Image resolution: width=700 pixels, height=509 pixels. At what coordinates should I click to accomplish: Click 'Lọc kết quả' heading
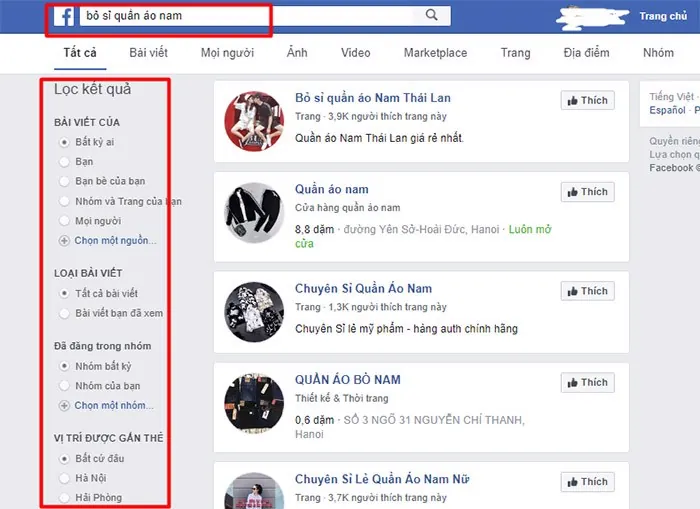point(92,89)
